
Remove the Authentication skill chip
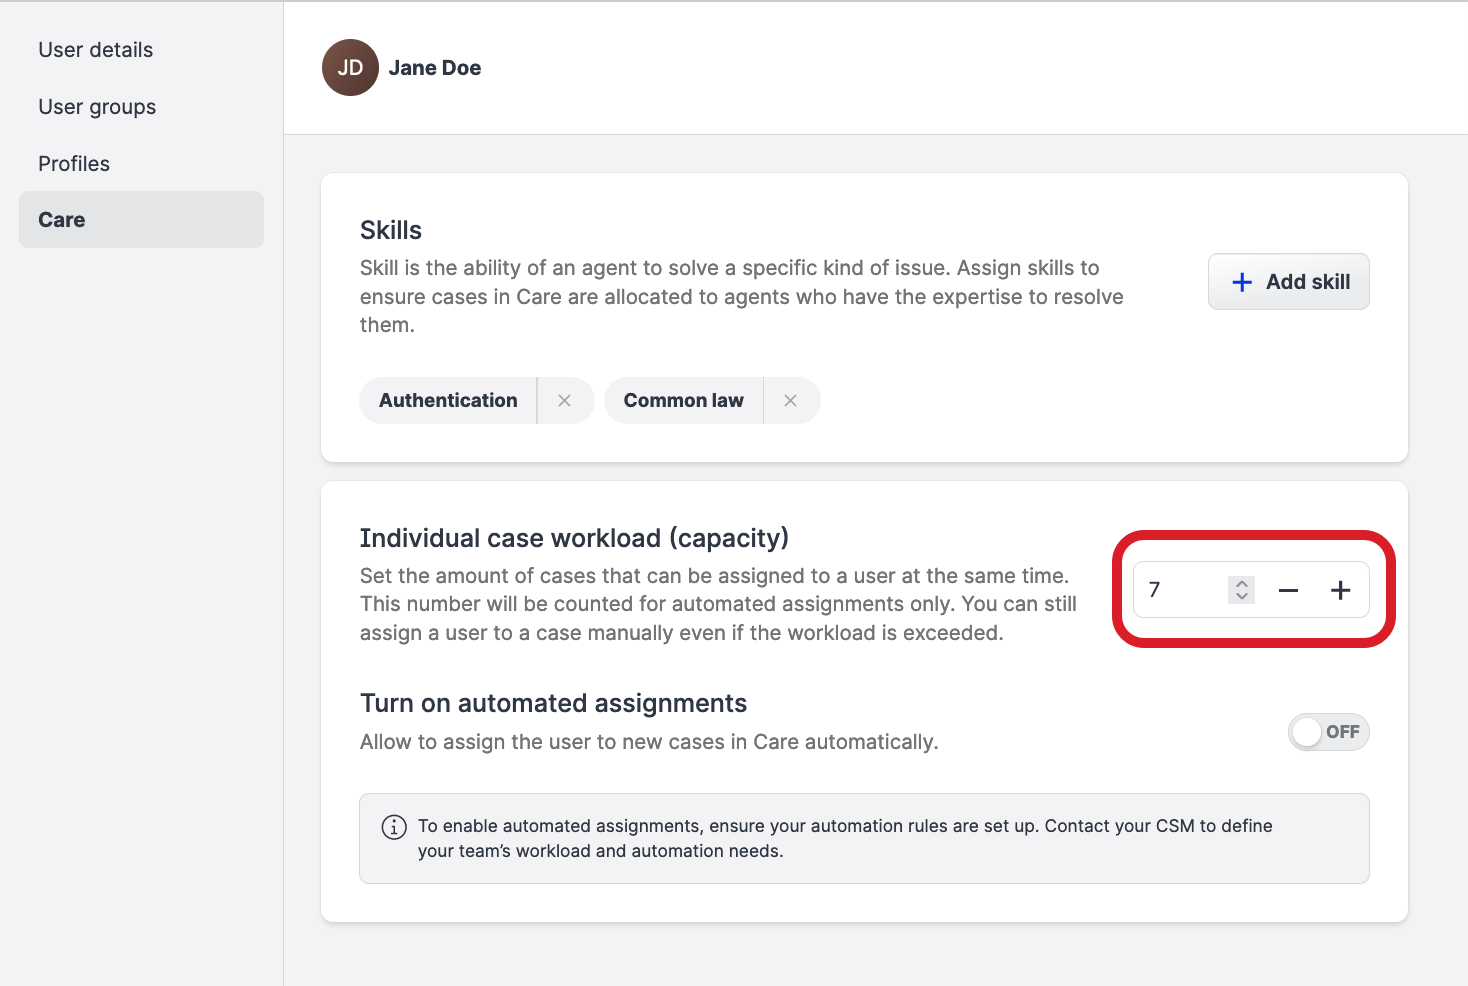565,400
